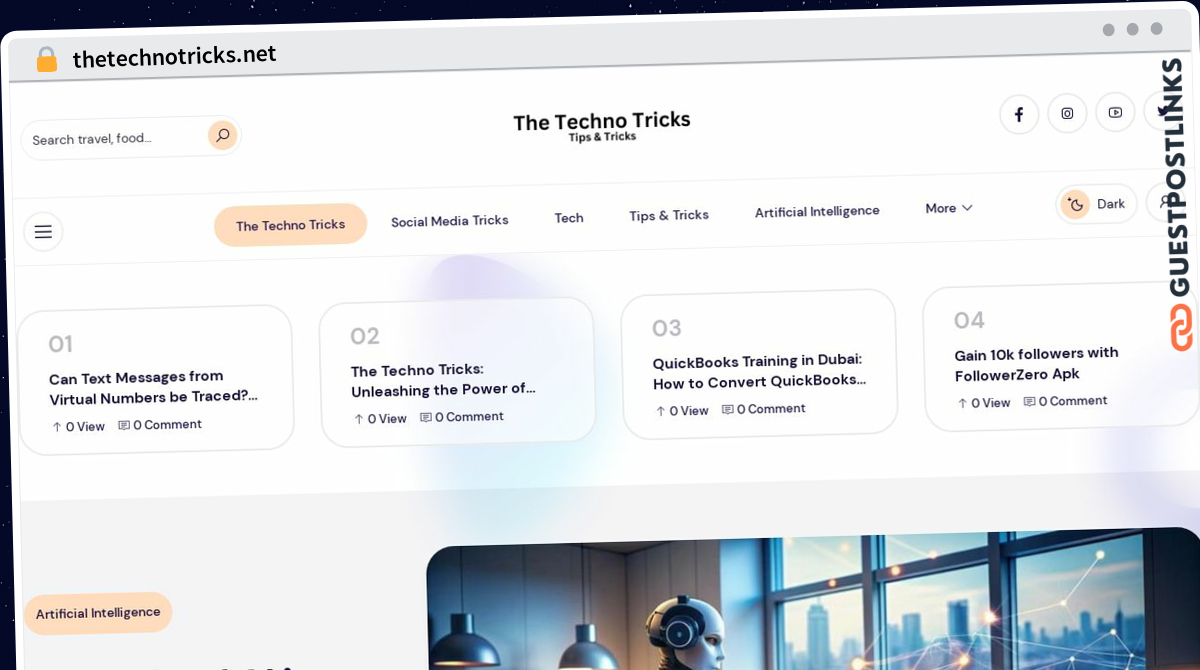Open the Tech menu item

(569, 218)
